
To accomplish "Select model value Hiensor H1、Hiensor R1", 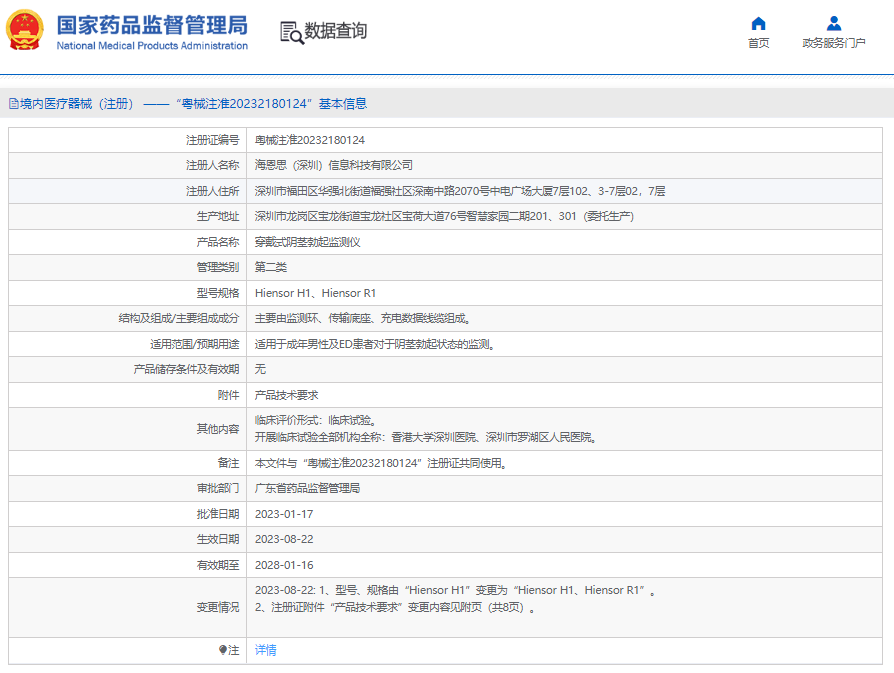I will [315, 293].
